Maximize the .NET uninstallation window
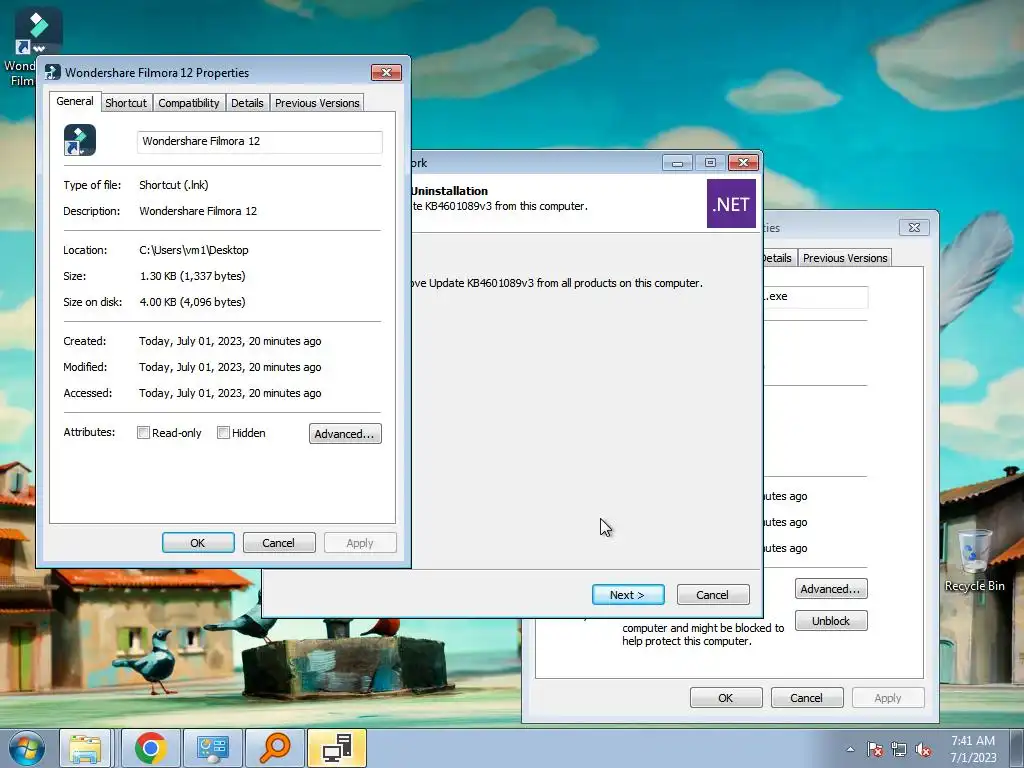Viewport: 1024px width, 768px height. pyautogui.click(x=710, y=163)
